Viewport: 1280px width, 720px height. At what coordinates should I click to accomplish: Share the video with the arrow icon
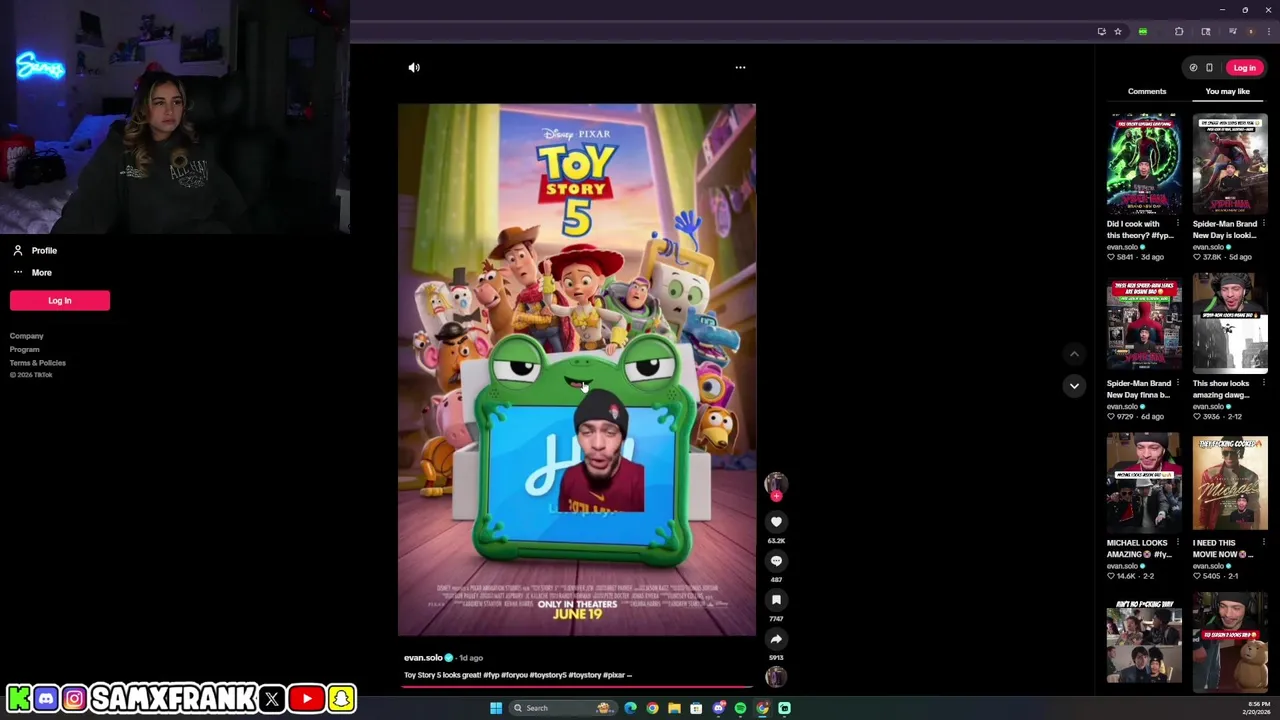point(776,639)
